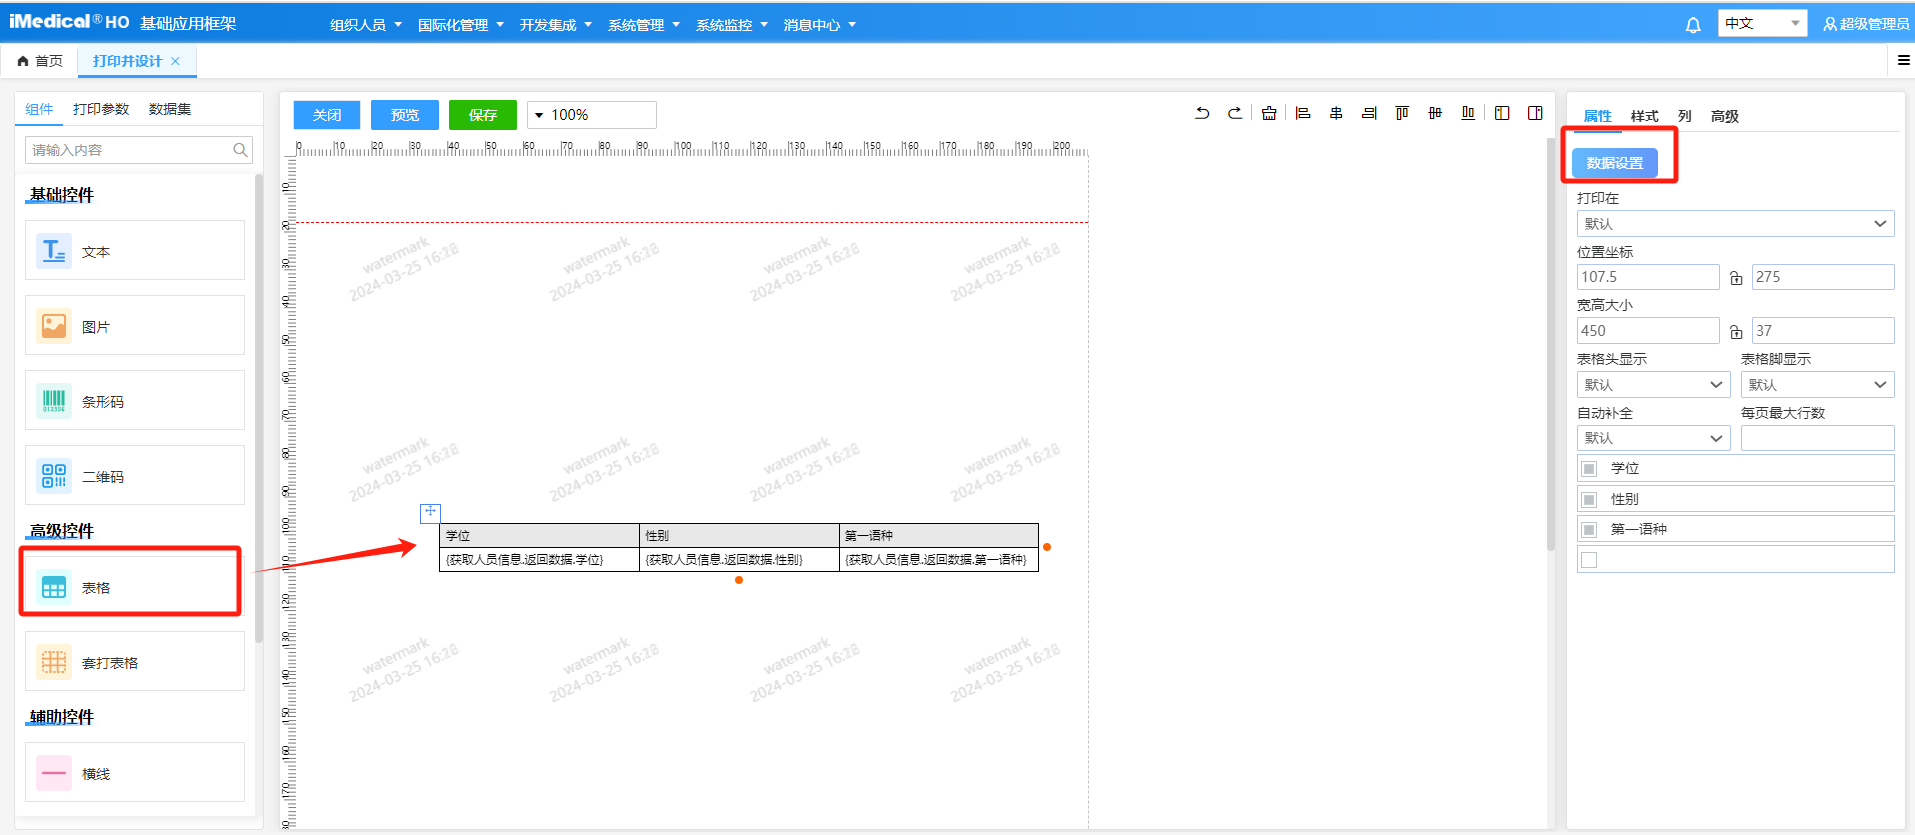Toggle the 第一语种 column checkbox

pyautogui.click(x=1589, y=529)
